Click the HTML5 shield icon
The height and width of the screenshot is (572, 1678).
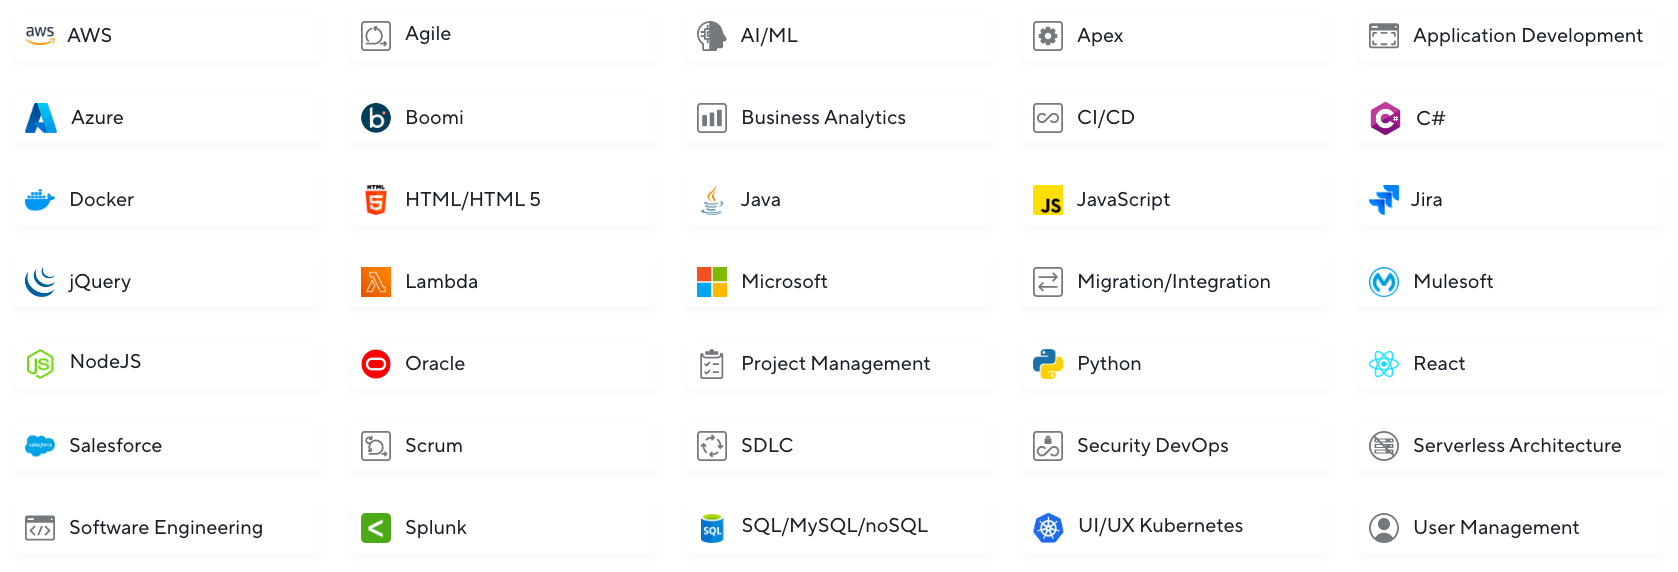point(376,200)
